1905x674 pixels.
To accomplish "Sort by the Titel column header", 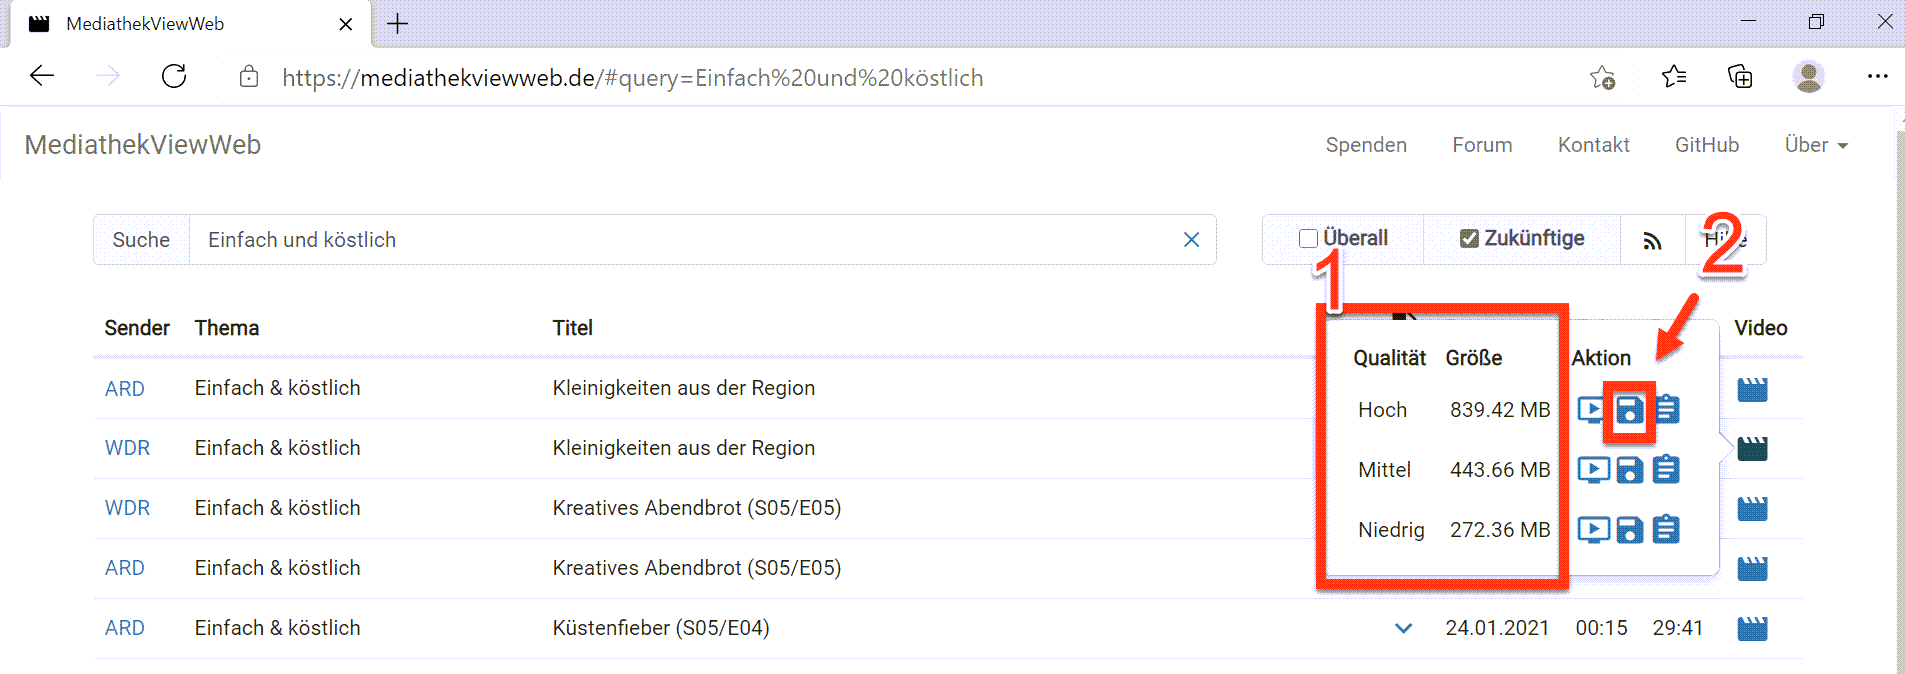I will 573,328.
